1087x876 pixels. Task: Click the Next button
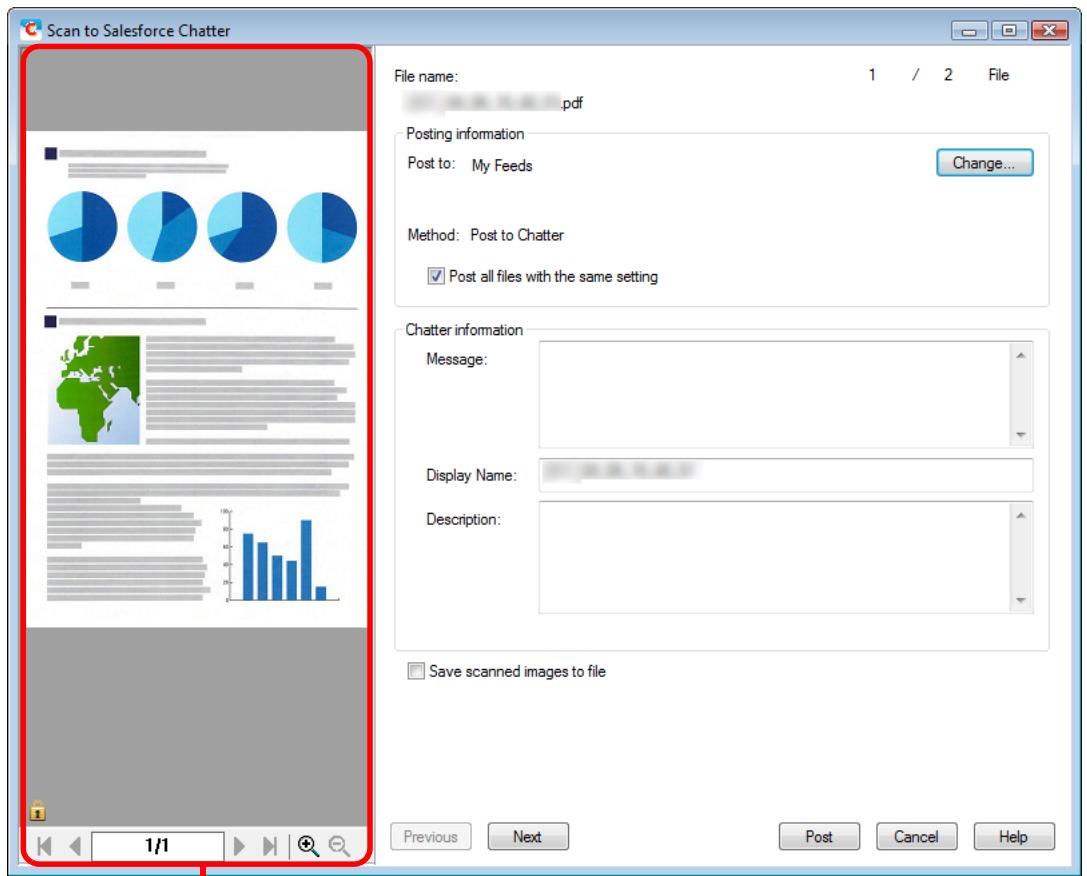click(x=528, y=836)
